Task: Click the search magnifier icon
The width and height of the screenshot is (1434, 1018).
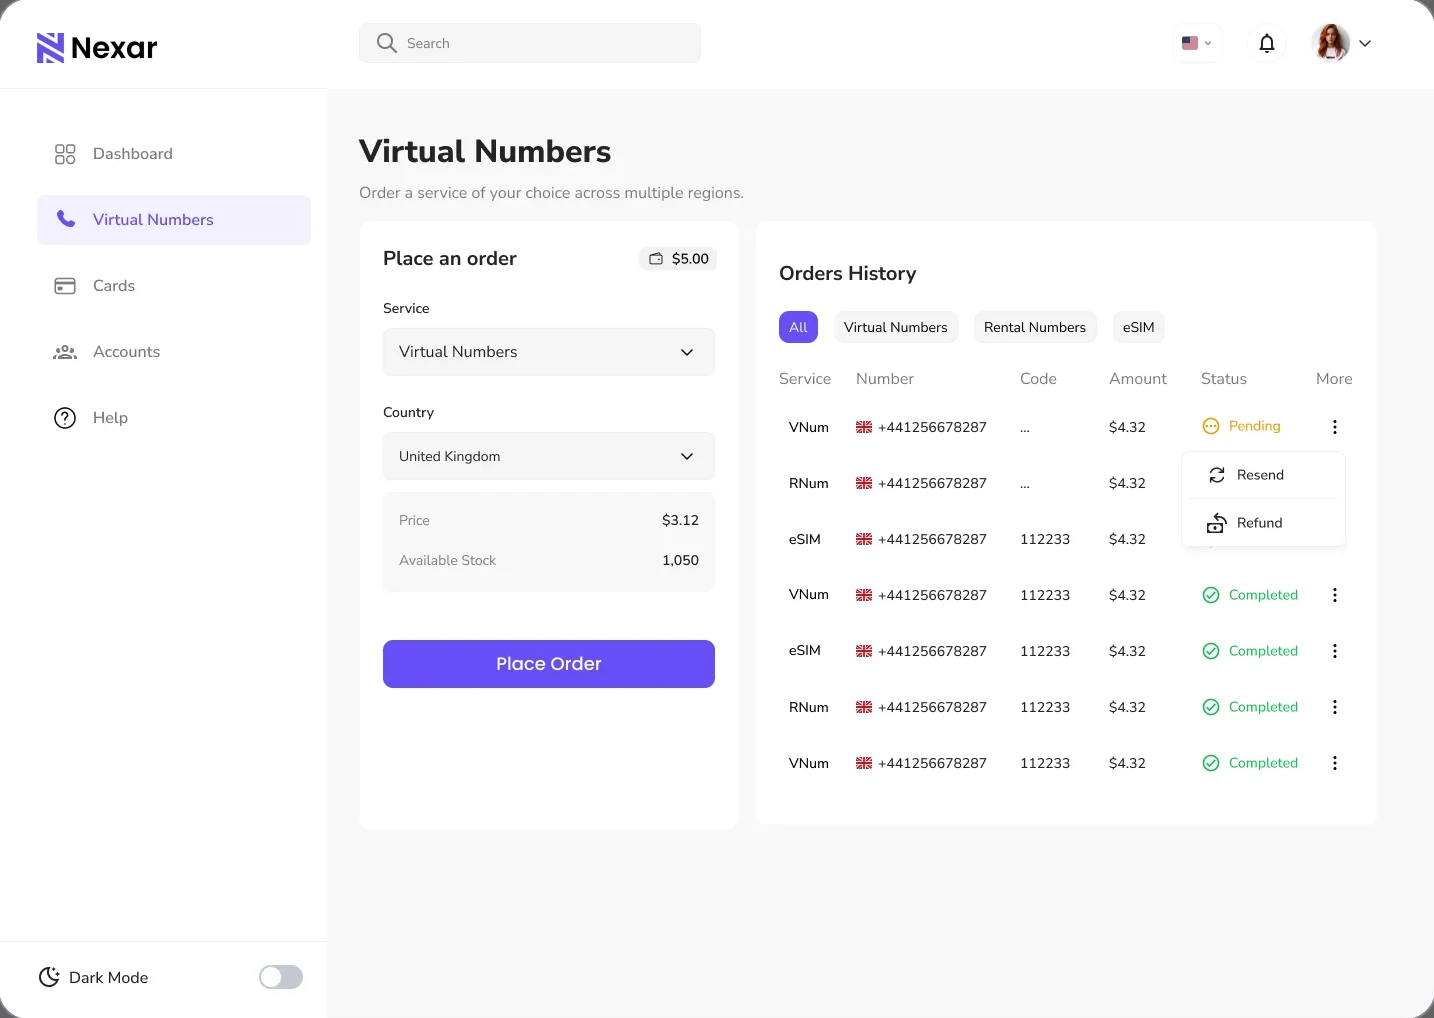Action: [x=387, y=43]
